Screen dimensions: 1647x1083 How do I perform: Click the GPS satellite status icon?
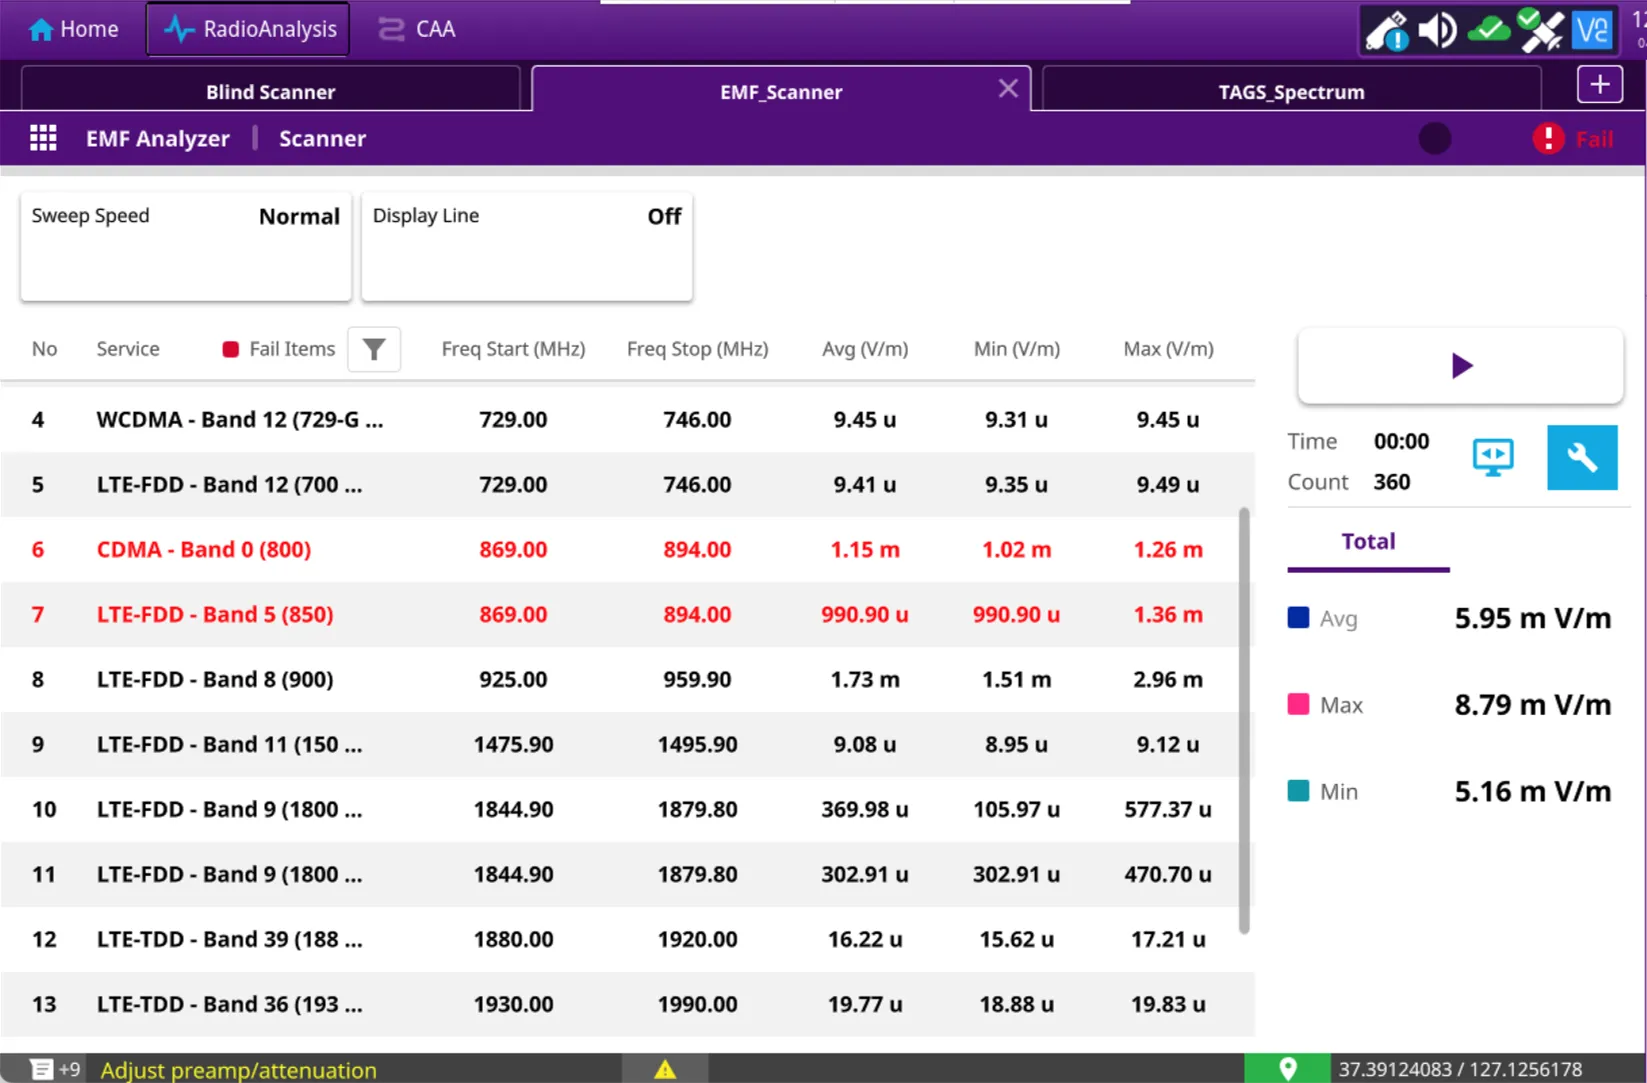pos(1540,30)
